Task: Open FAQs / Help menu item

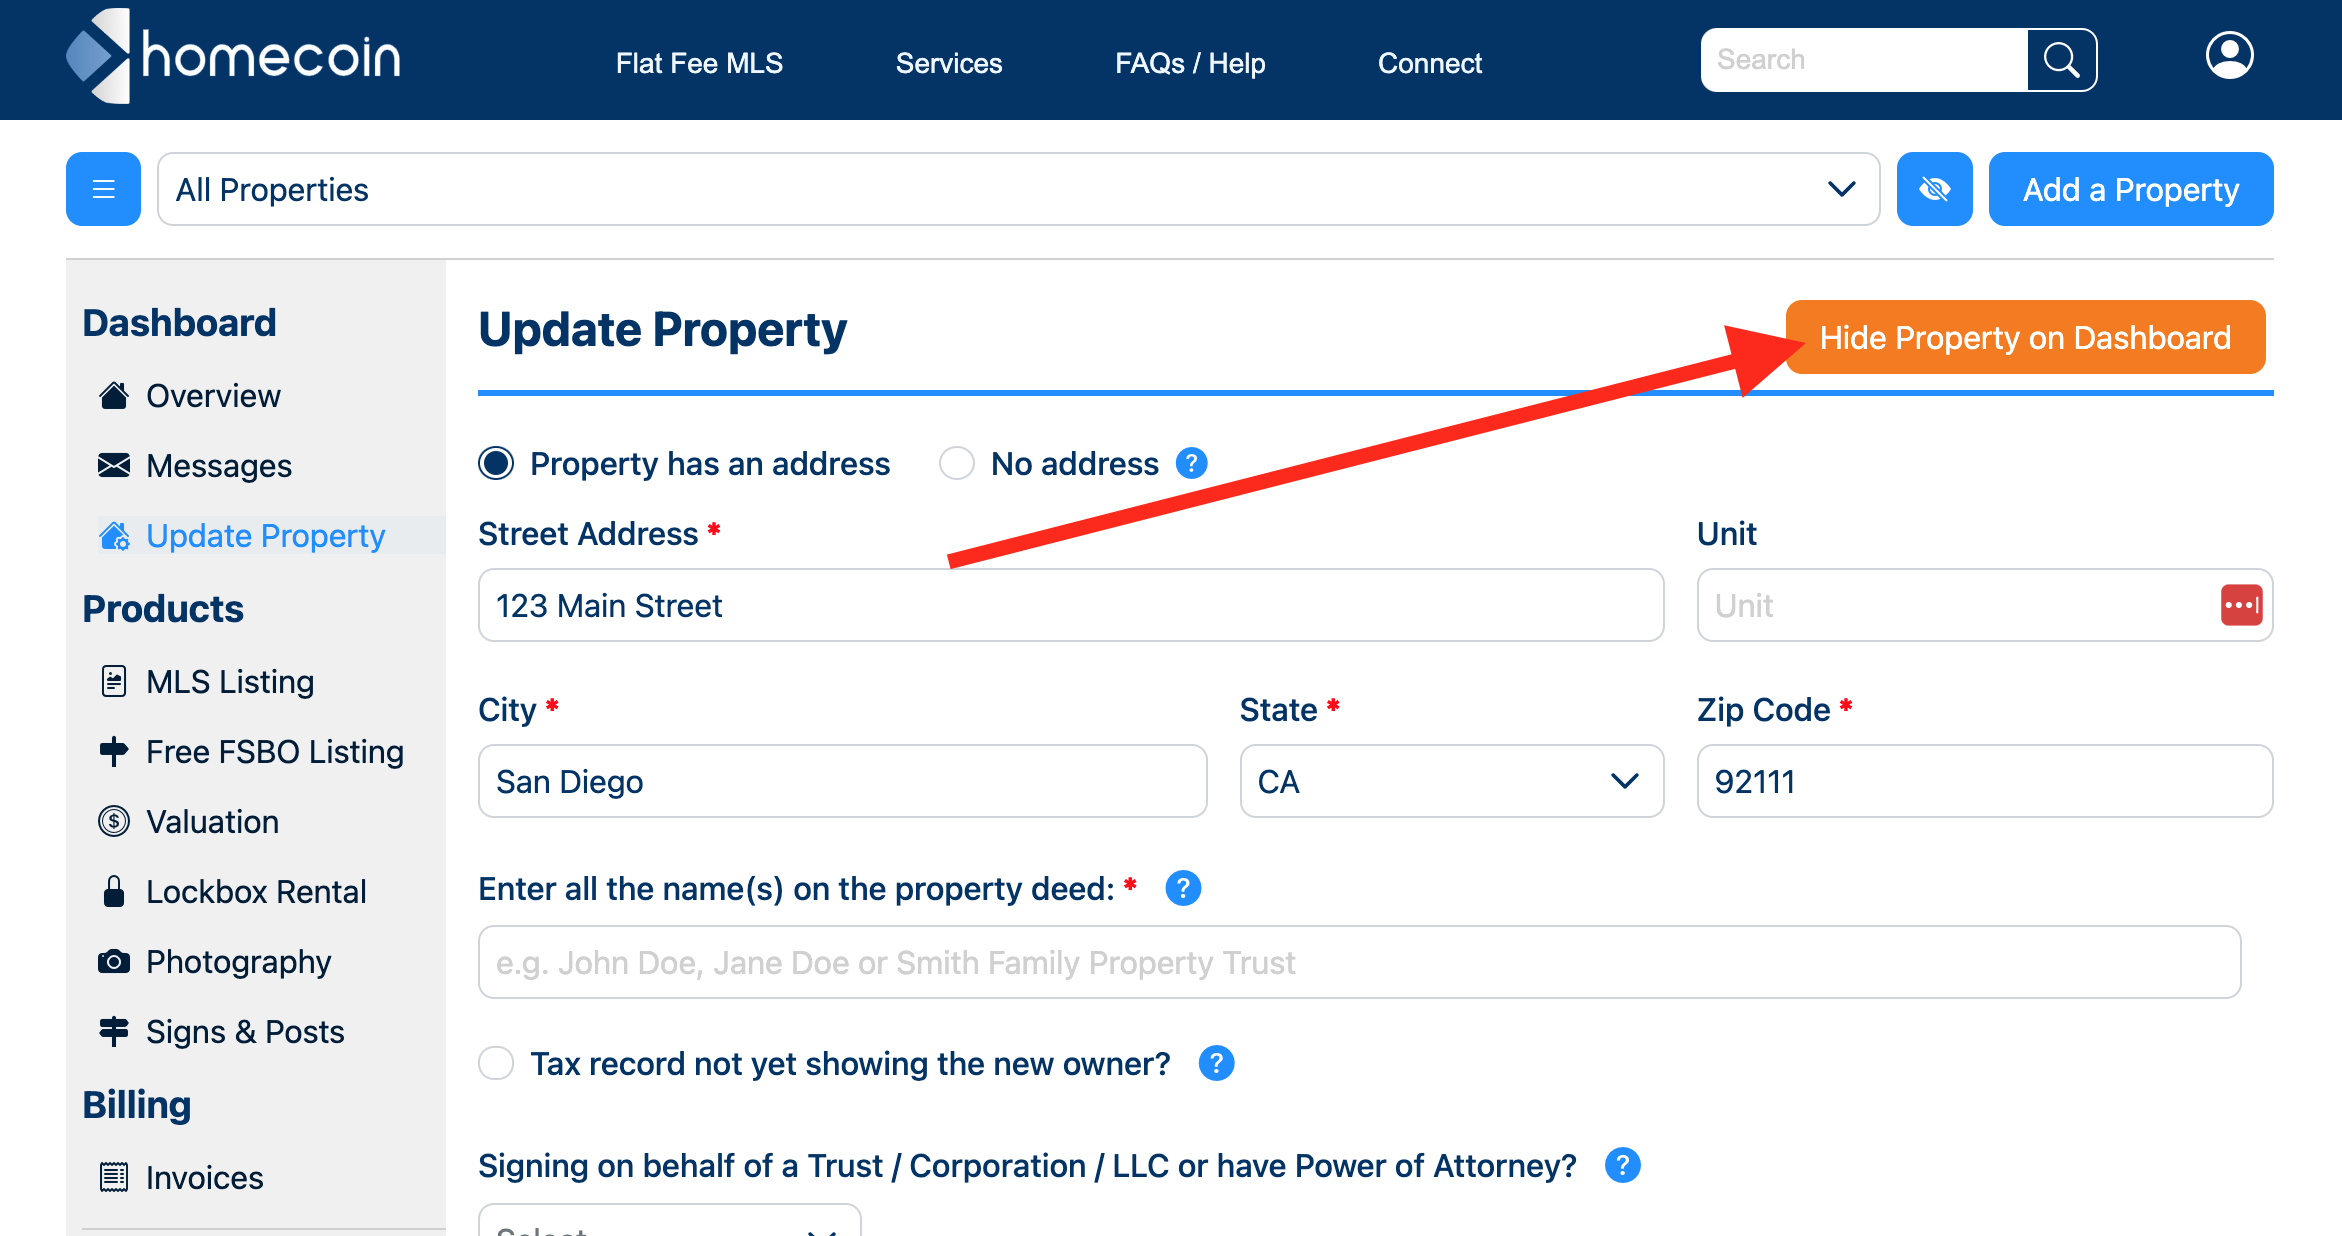Action: tap(1190, 63)
